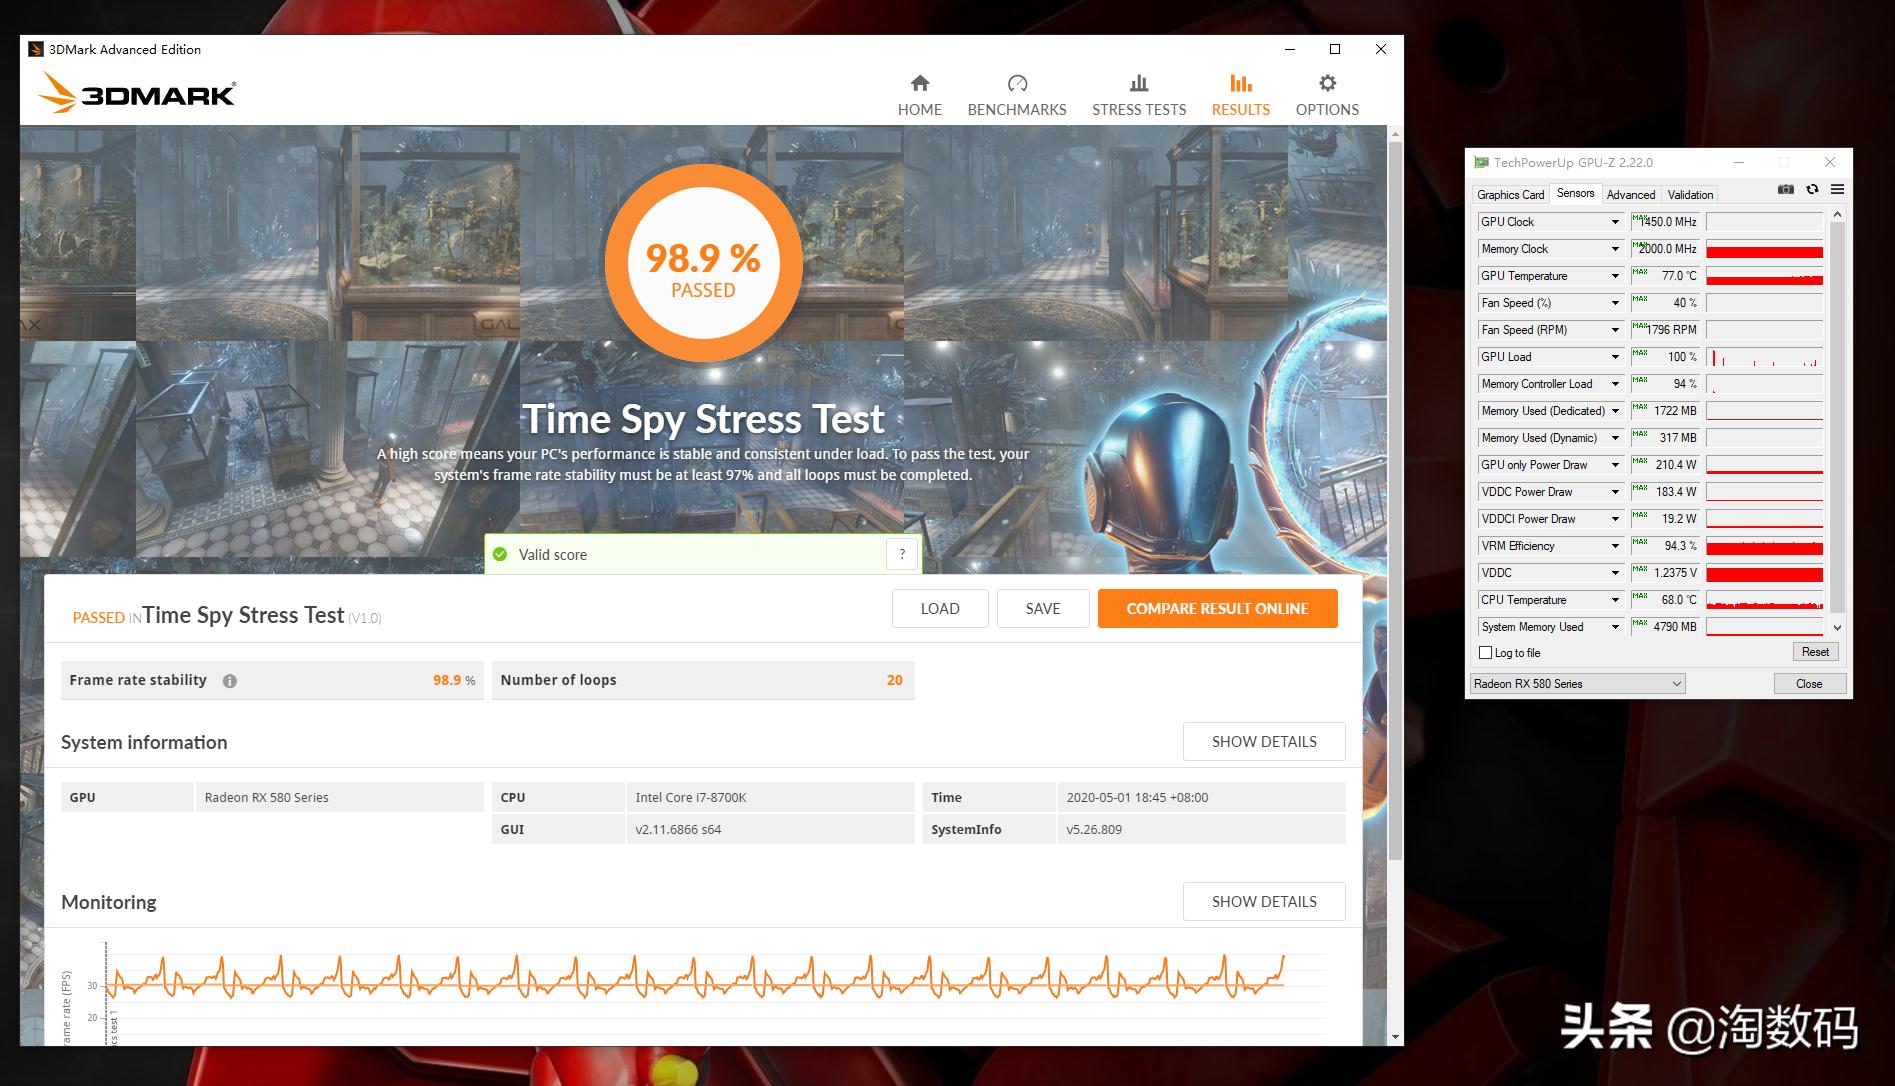
Task: Expand the GPU Load sensor dropdown
Action: (x=1614, y=357)
